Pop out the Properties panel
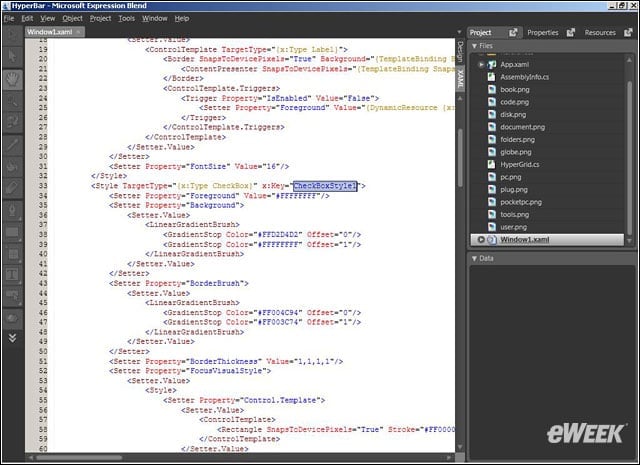 (571, 32)
